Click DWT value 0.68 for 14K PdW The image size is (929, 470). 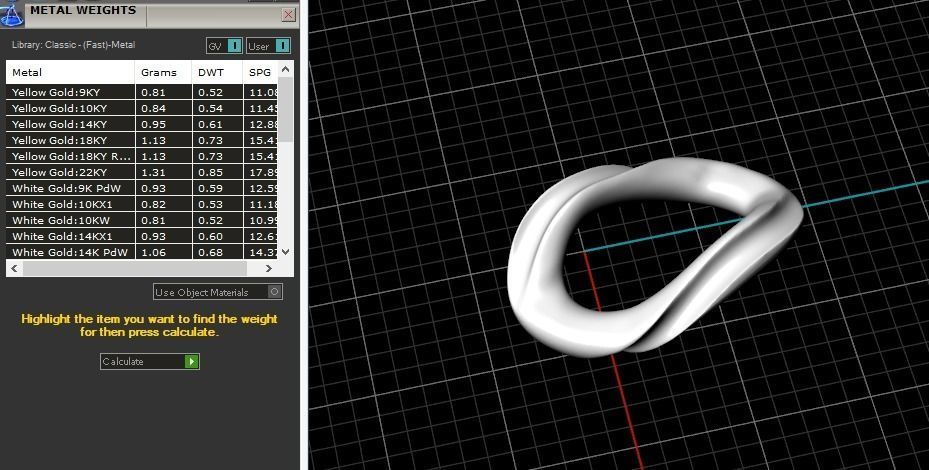pos(210,252)
